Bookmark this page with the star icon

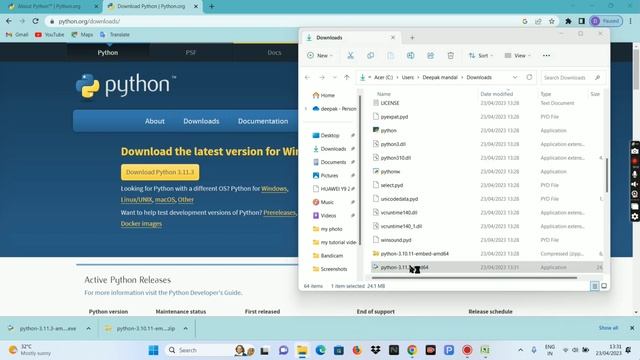click(551, 21)
